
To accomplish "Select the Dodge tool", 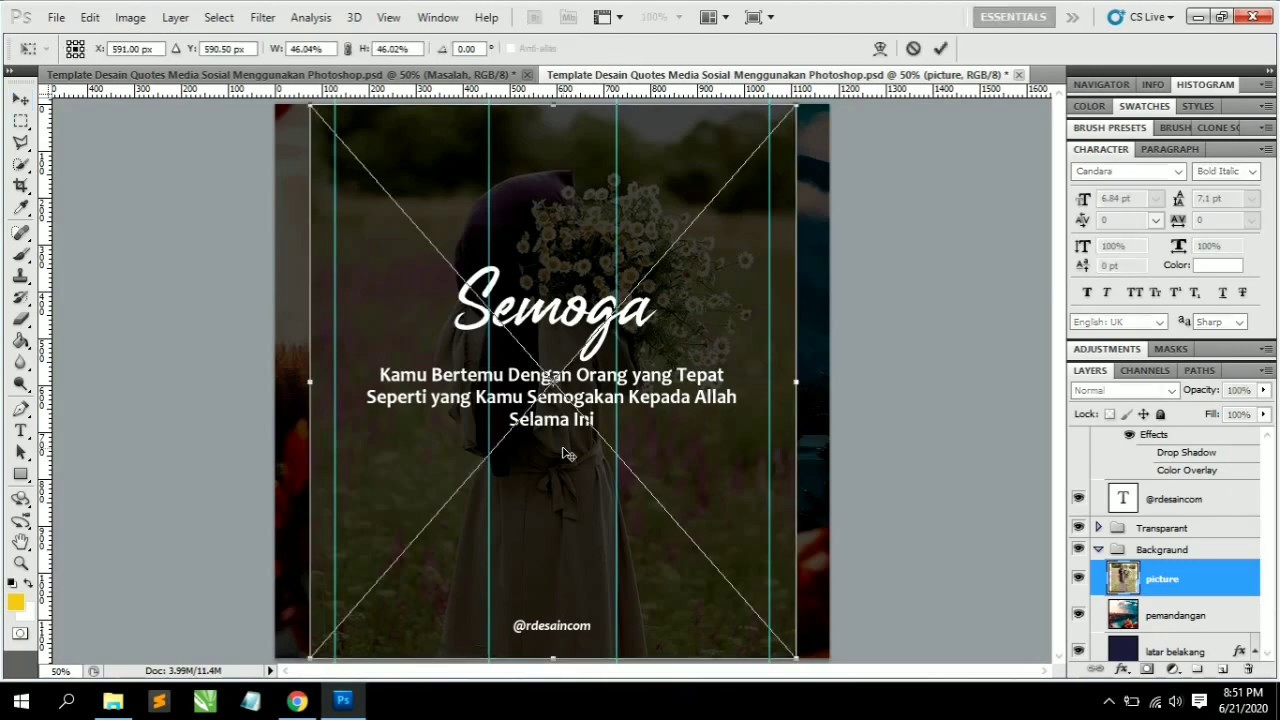I will pyautogui.click(x=20, y=384).
